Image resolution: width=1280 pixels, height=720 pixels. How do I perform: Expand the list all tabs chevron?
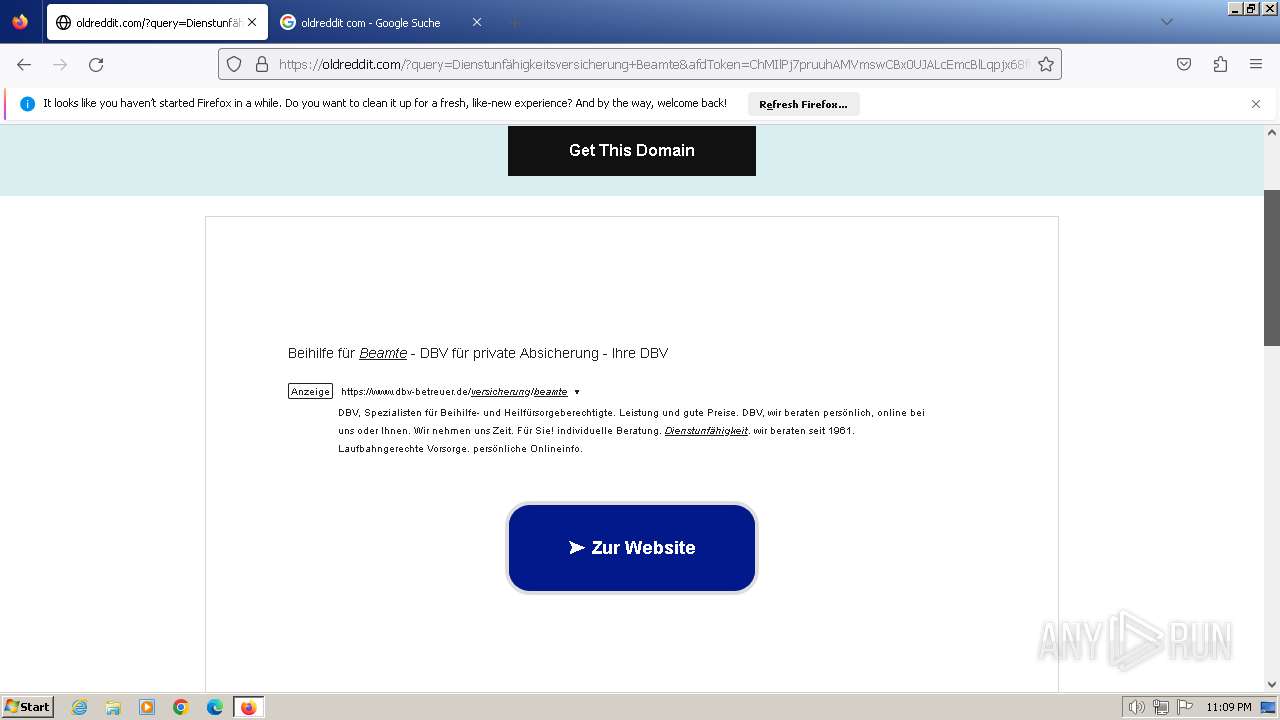click(1166, 22)
